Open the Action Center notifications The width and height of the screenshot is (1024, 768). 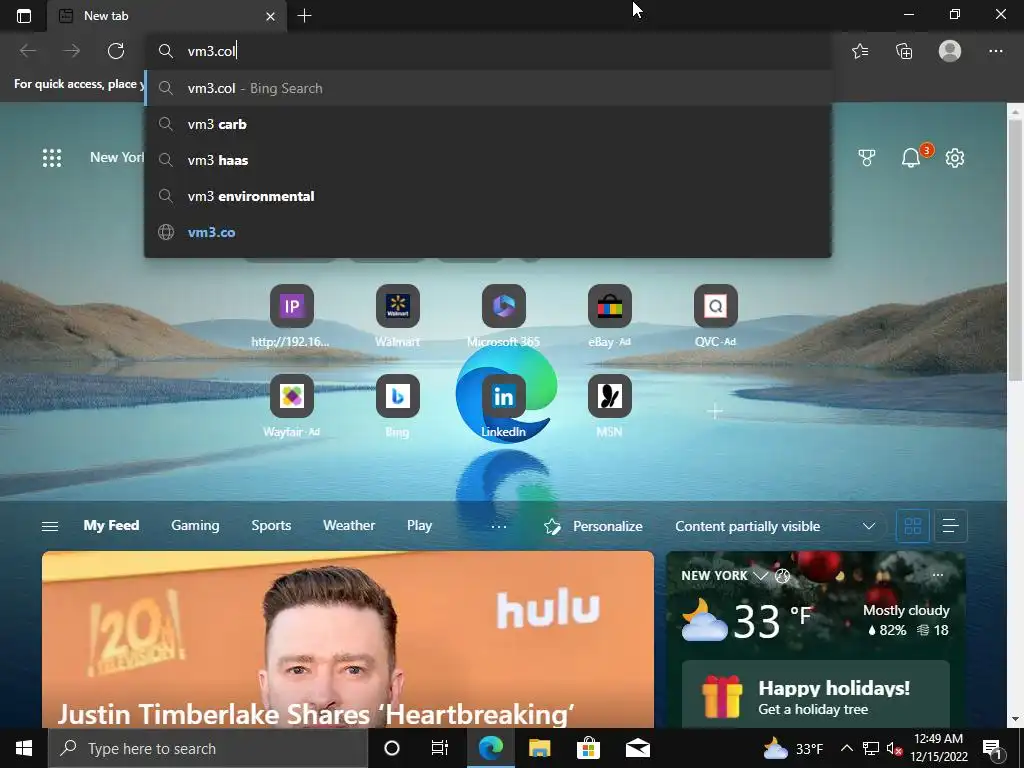993,748
